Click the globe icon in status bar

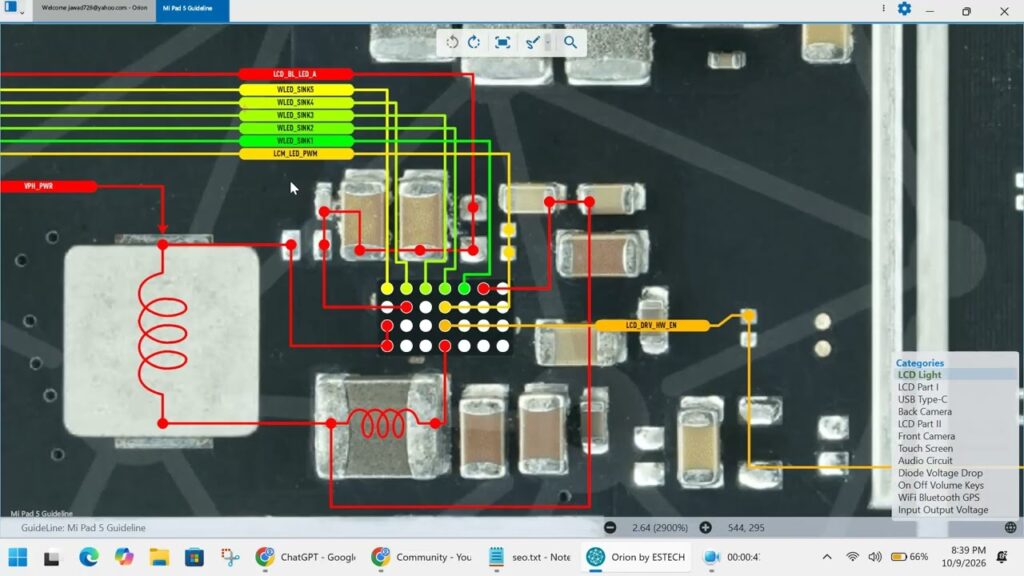(1010, 528)
